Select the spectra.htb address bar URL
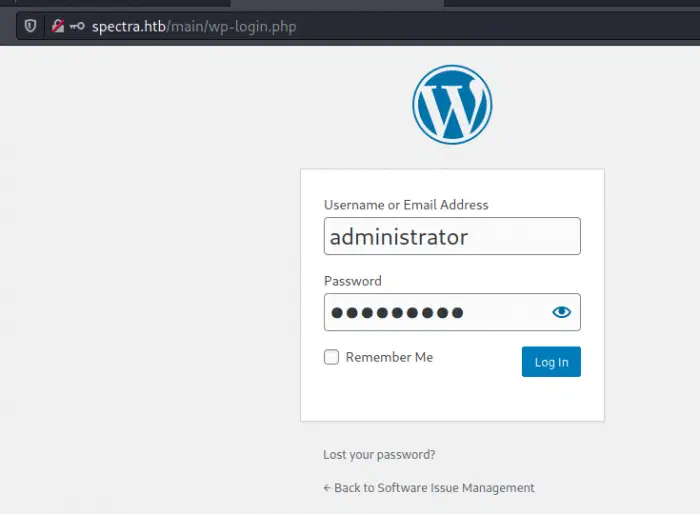Image resolution: width=700 pixels, height=514 pixels. click(x=194, y=27)
